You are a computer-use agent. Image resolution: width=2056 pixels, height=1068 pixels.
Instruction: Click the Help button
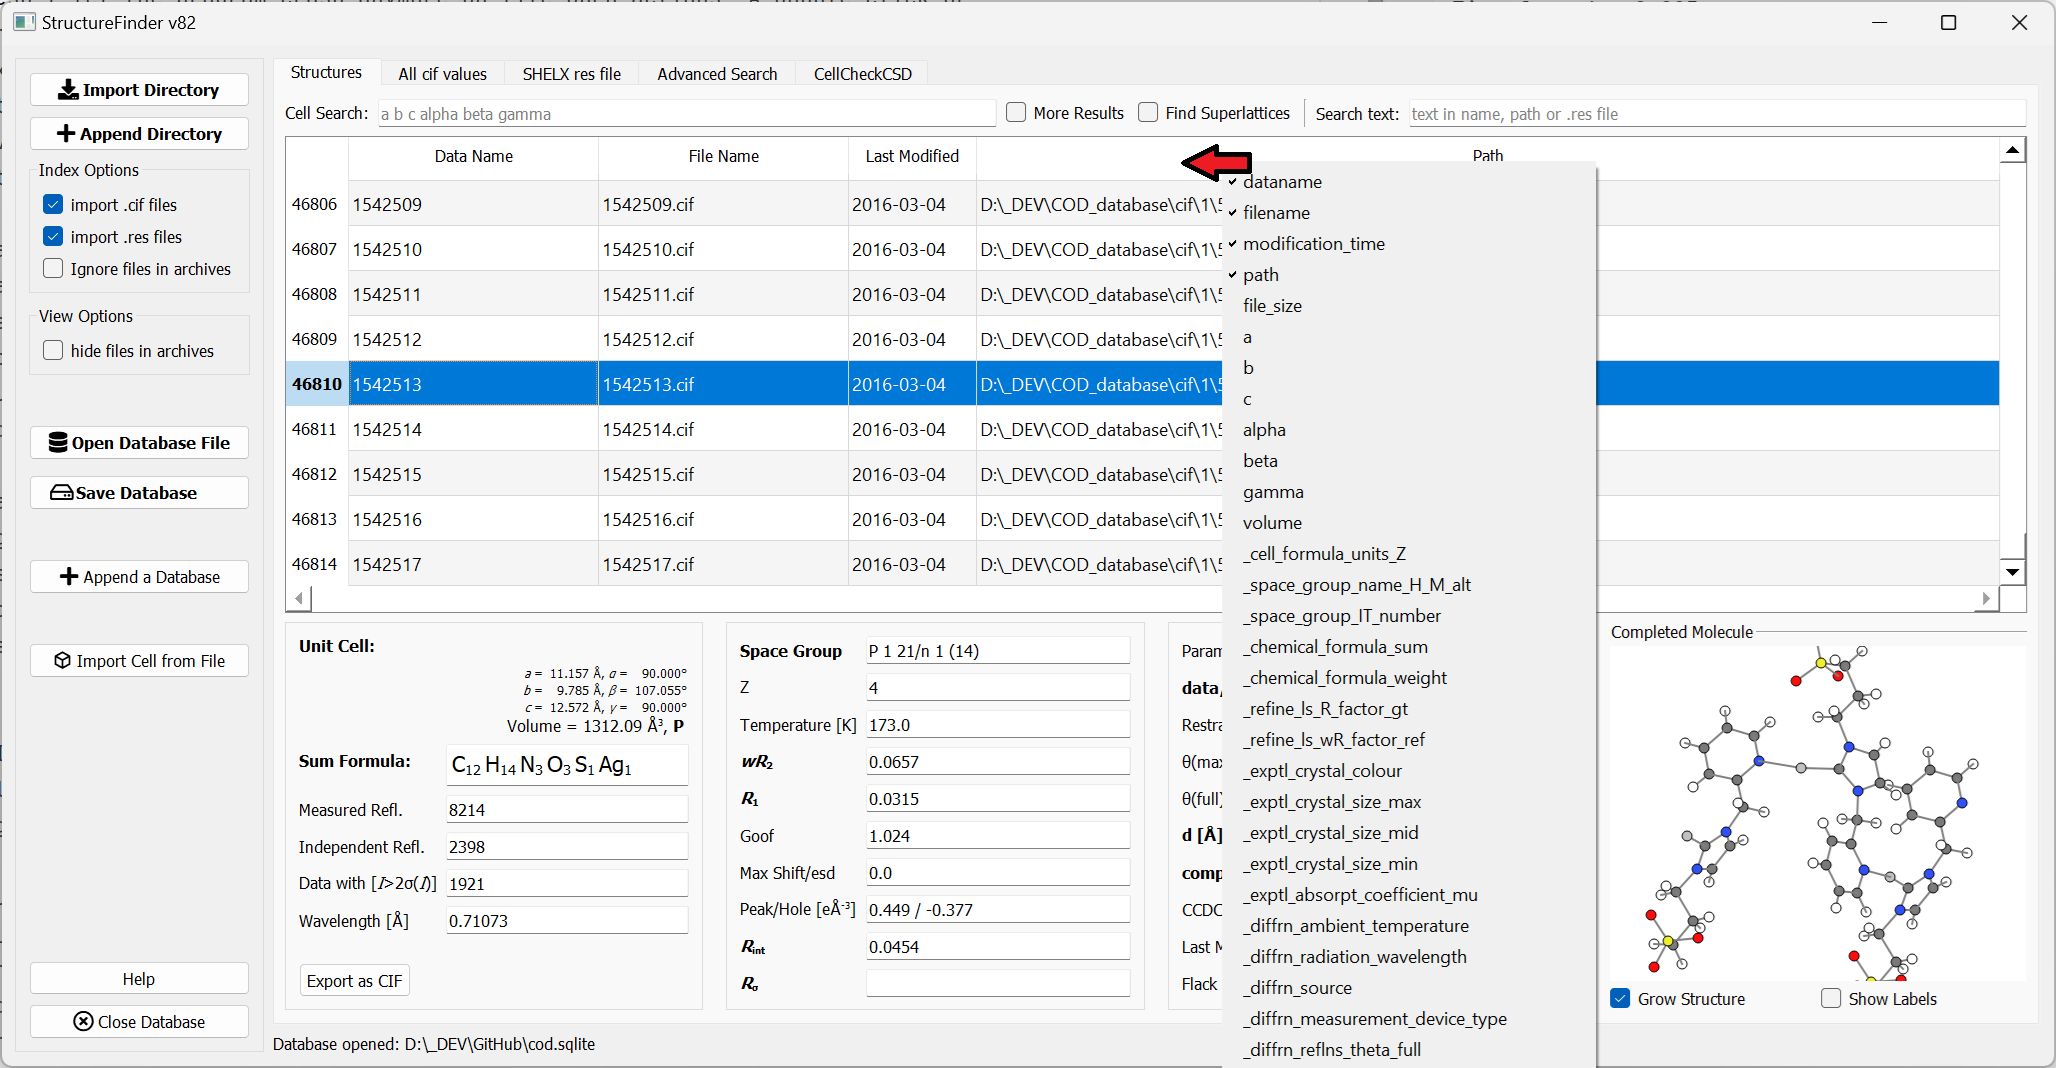(139, 978)
